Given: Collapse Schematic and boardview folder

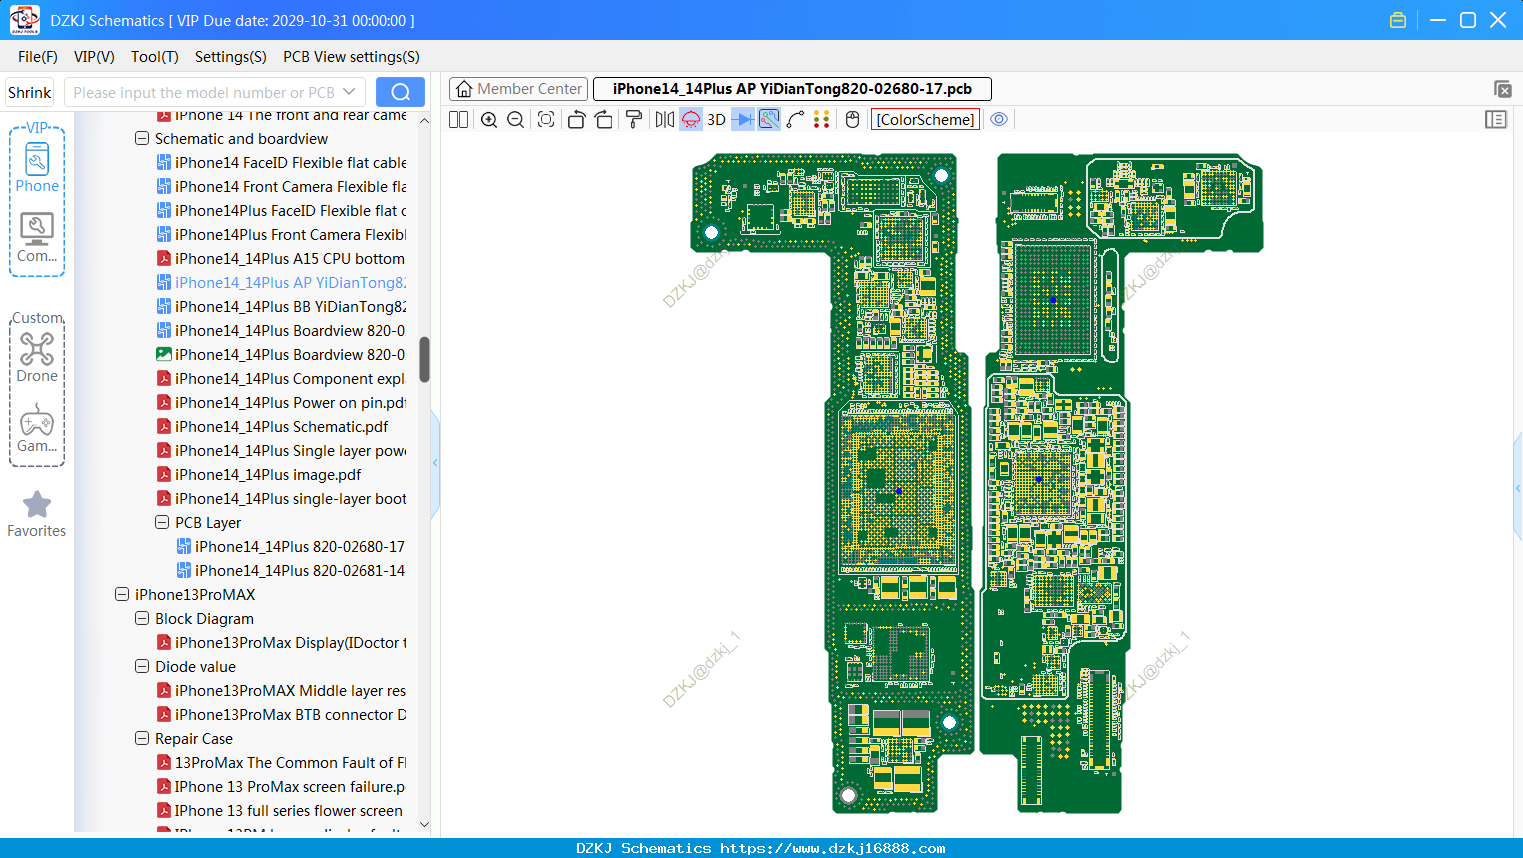Looking at the screenshot, I should pos(142,139).
